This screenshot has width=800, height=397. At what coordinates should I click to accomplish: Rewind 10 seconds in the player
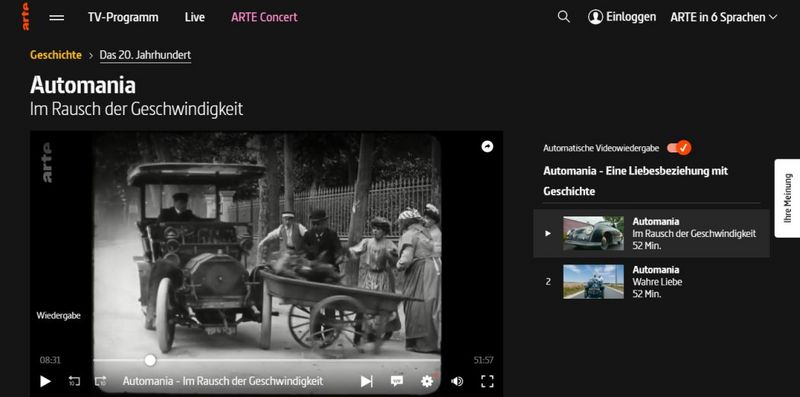click(x=74, y=381)
